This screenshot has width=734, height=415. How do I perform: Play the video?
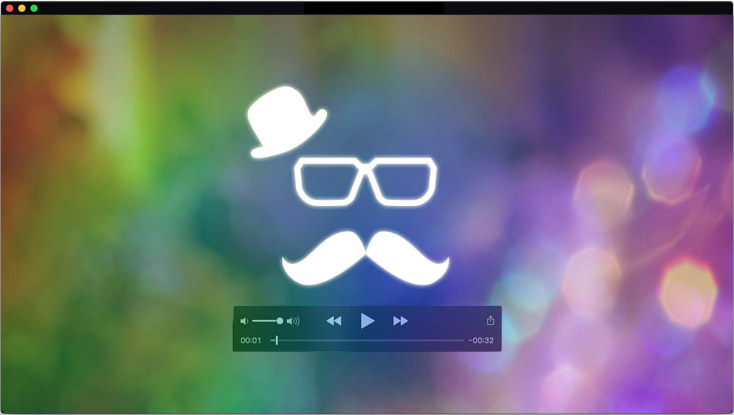(367, 321)
